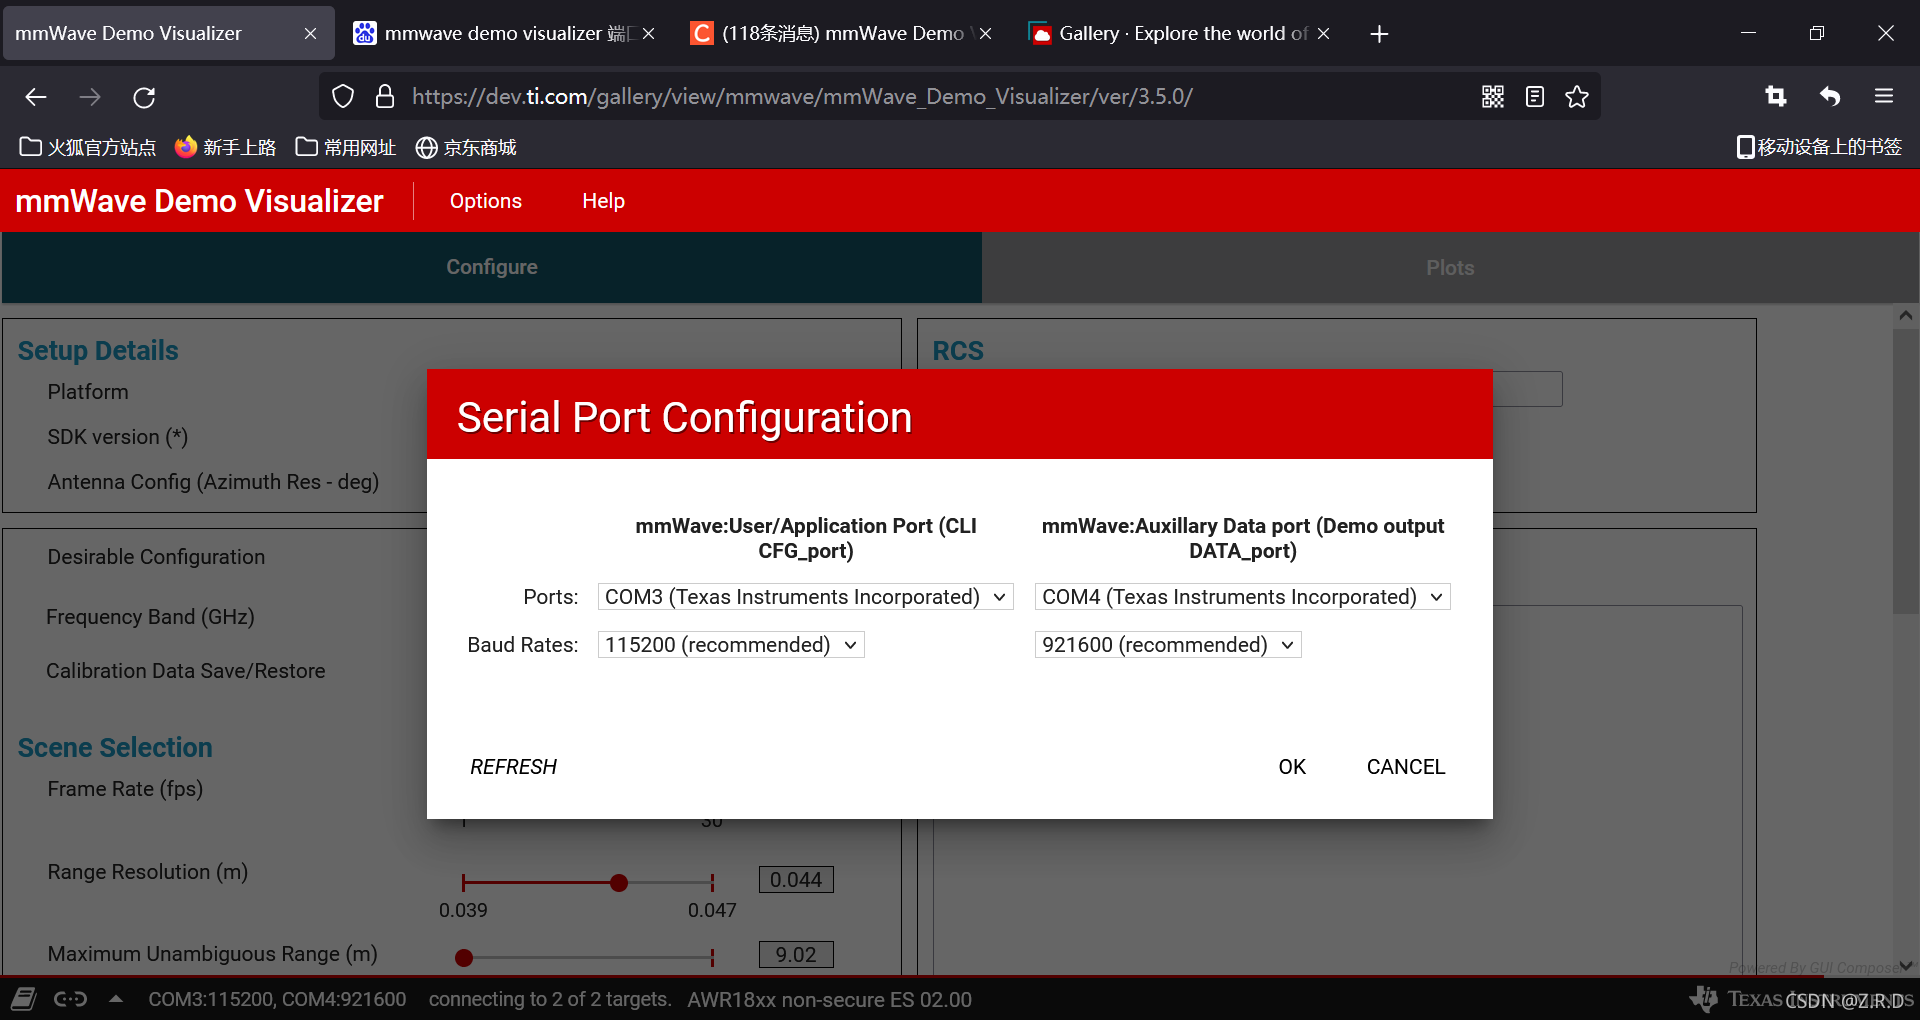Click the site security lock icon

(x=384, y=97)
